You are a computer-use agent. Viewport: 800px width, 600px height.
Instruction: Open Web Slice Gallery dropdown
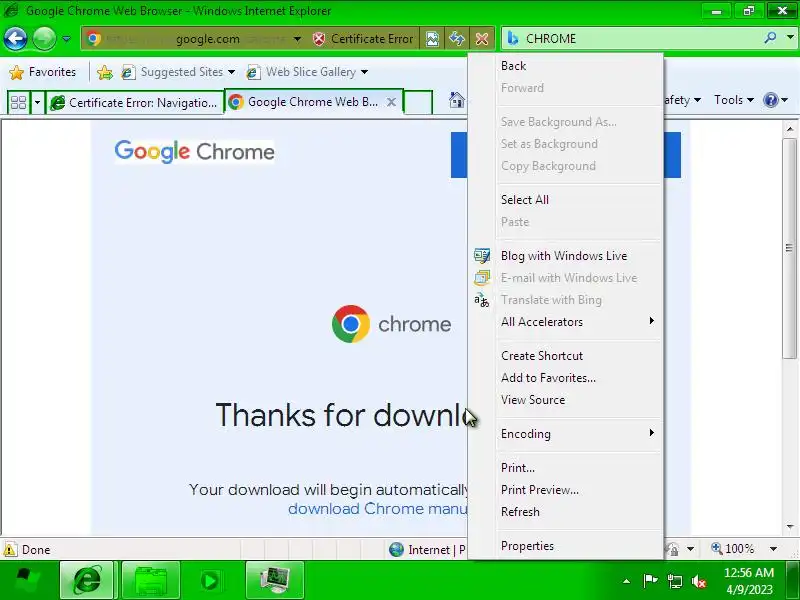coord(307,72)
